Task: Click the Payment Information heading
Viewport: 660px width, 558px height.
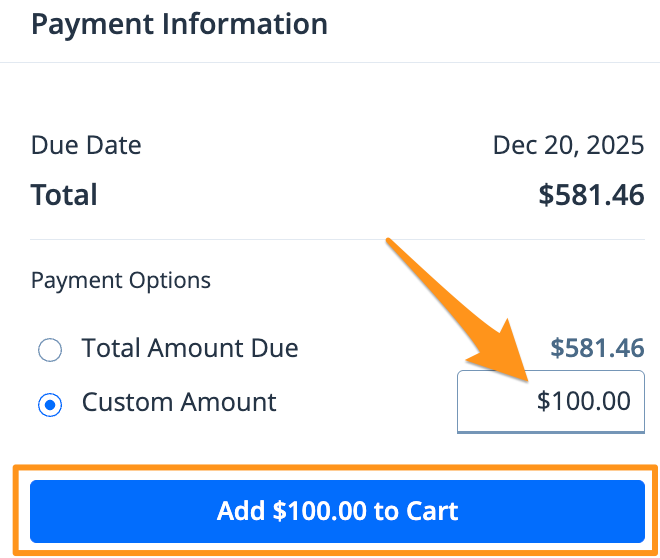Action: [x=179, y=24]
